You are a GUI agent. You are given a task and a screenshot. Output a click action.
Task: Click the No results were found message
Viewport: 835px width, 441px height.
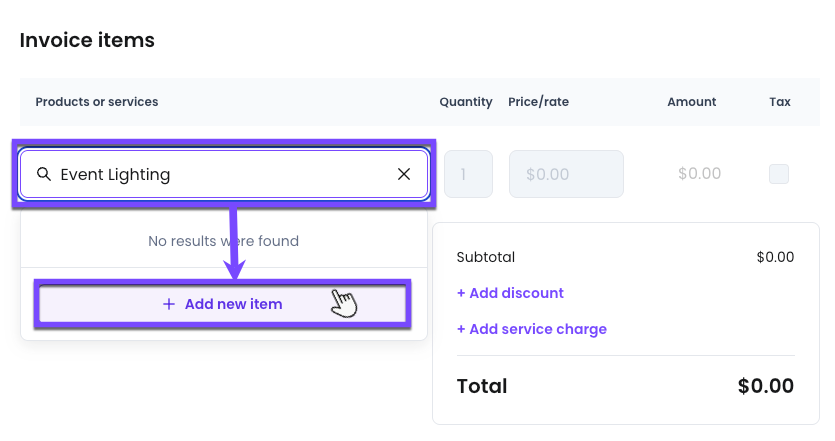coord(223,241)
